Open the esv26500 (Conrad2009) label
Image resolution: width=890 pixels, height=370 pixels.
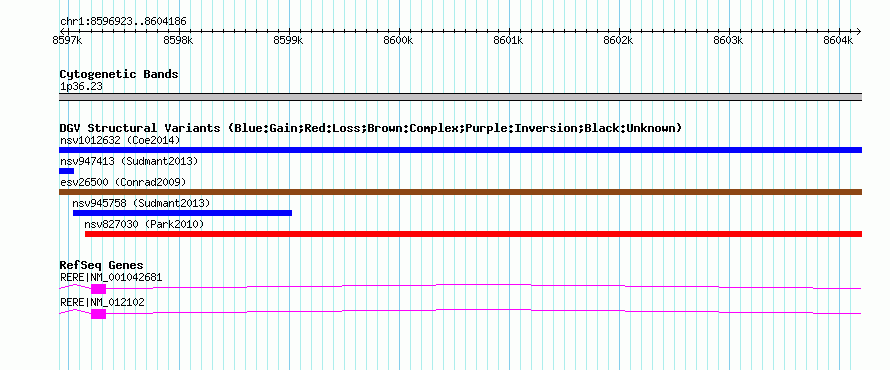(x=123, y=182)
